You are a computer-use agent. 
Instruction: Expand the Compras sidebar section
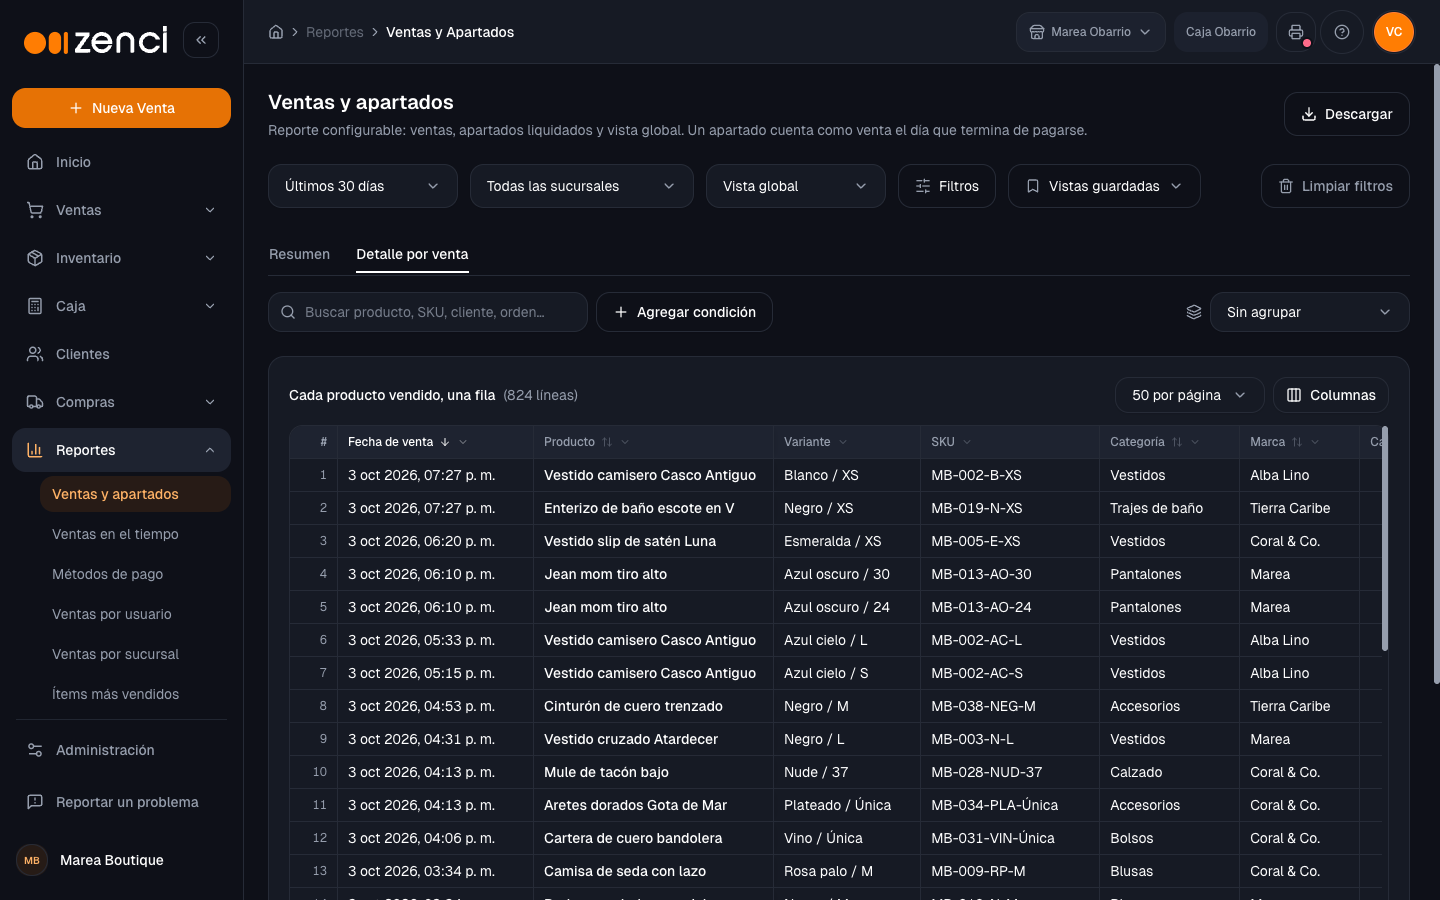121,402
